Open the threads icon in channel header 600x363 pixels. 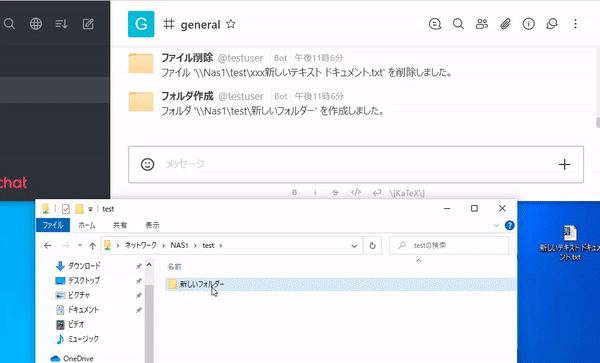tap(435, 24)
